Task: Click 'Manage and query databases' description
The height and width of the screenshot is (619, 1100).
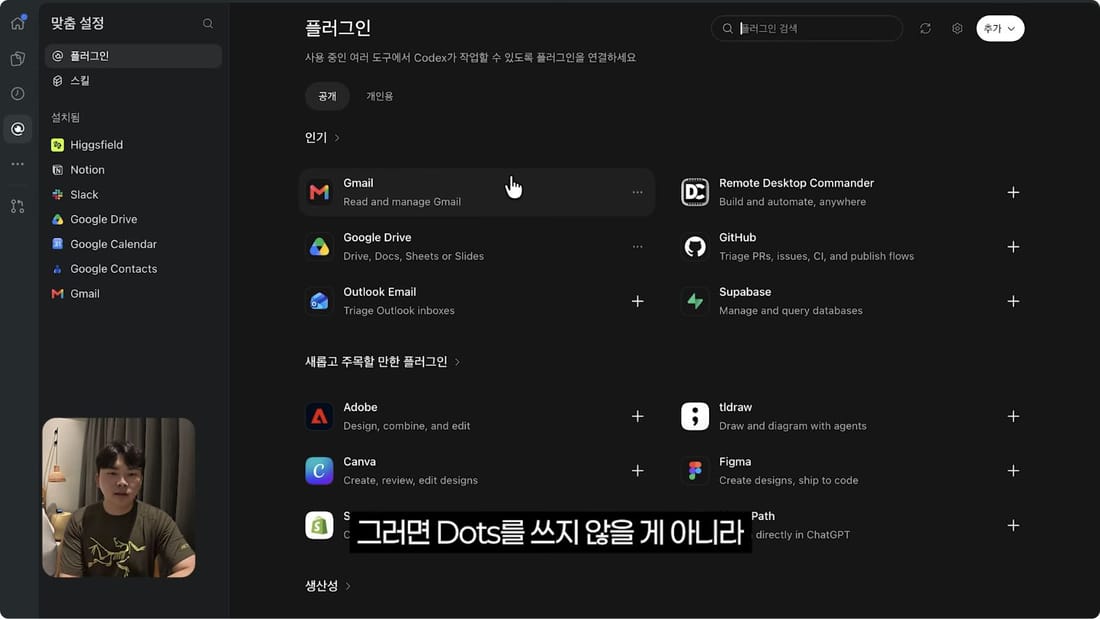Action: (x=791, y=310)
